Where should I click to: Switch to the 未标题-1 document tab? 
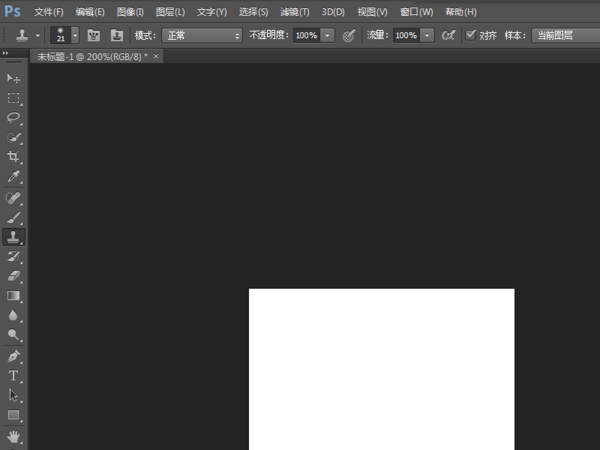[x=92, y=57]
